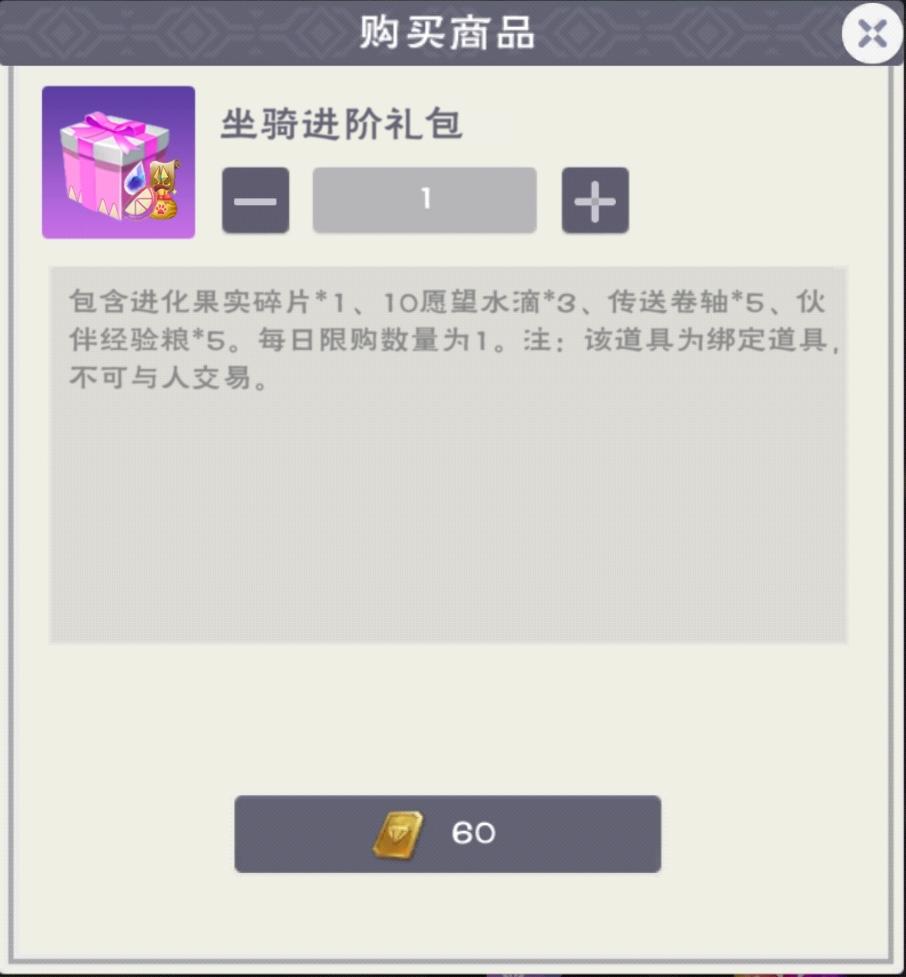Tap the 坐骑进阶礼包 gift box thumbnail

tap(118, 162)
